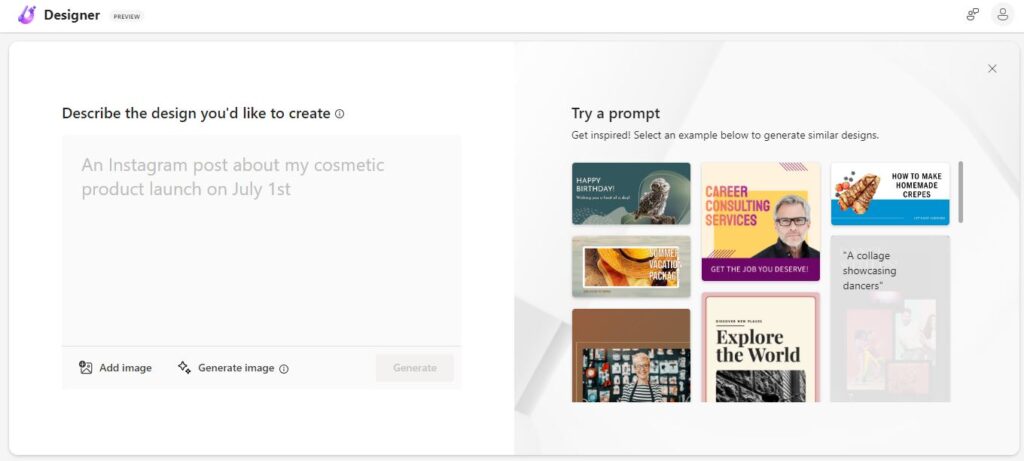Open the share/connections icon in header
Image resolution: width=1024 pixels, height=461 pixels.
pyautogui.click(x=972, y=14)
